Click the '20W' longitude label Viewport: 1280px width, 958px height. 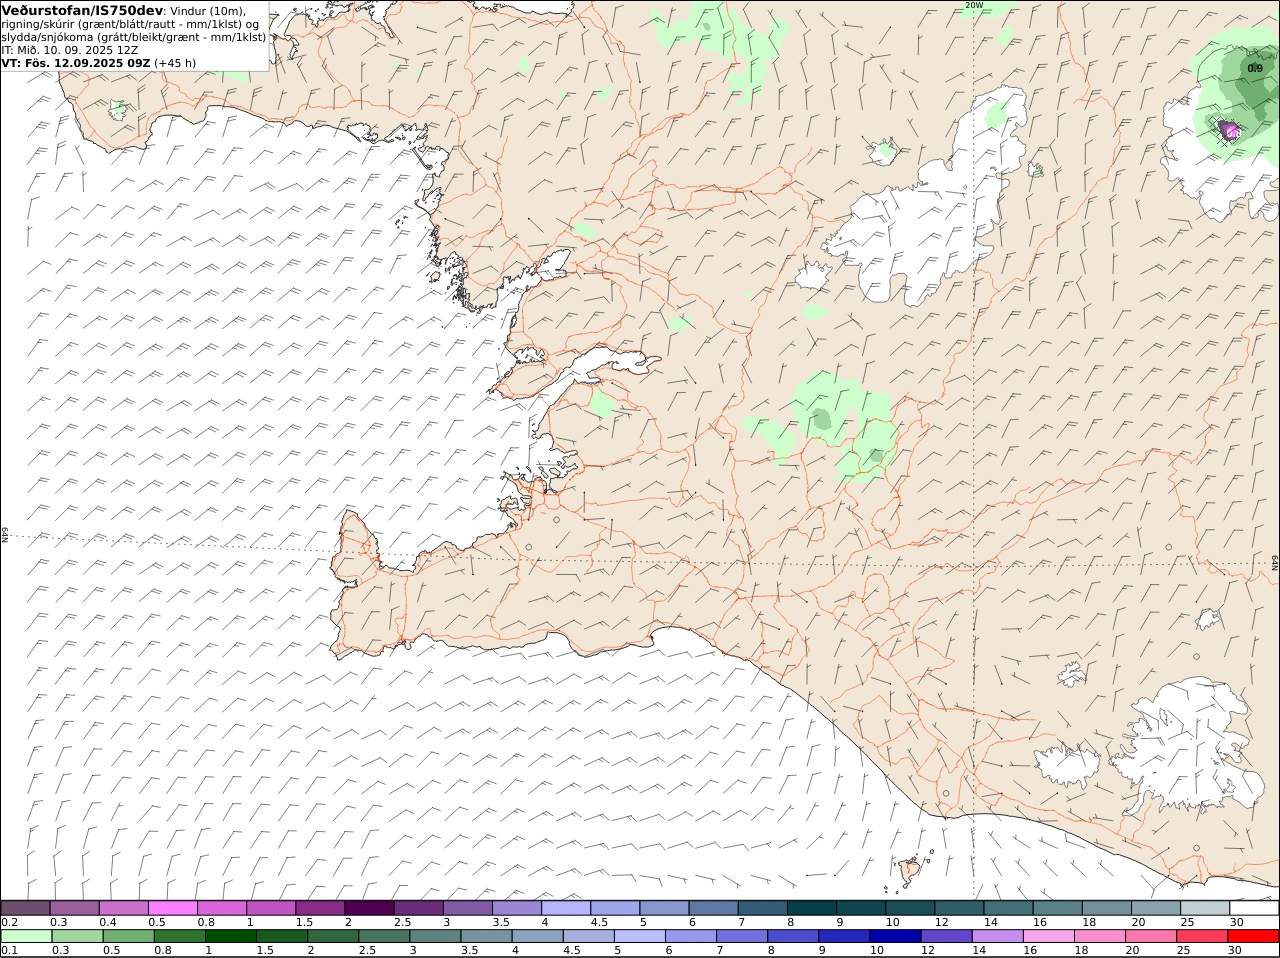974,5
